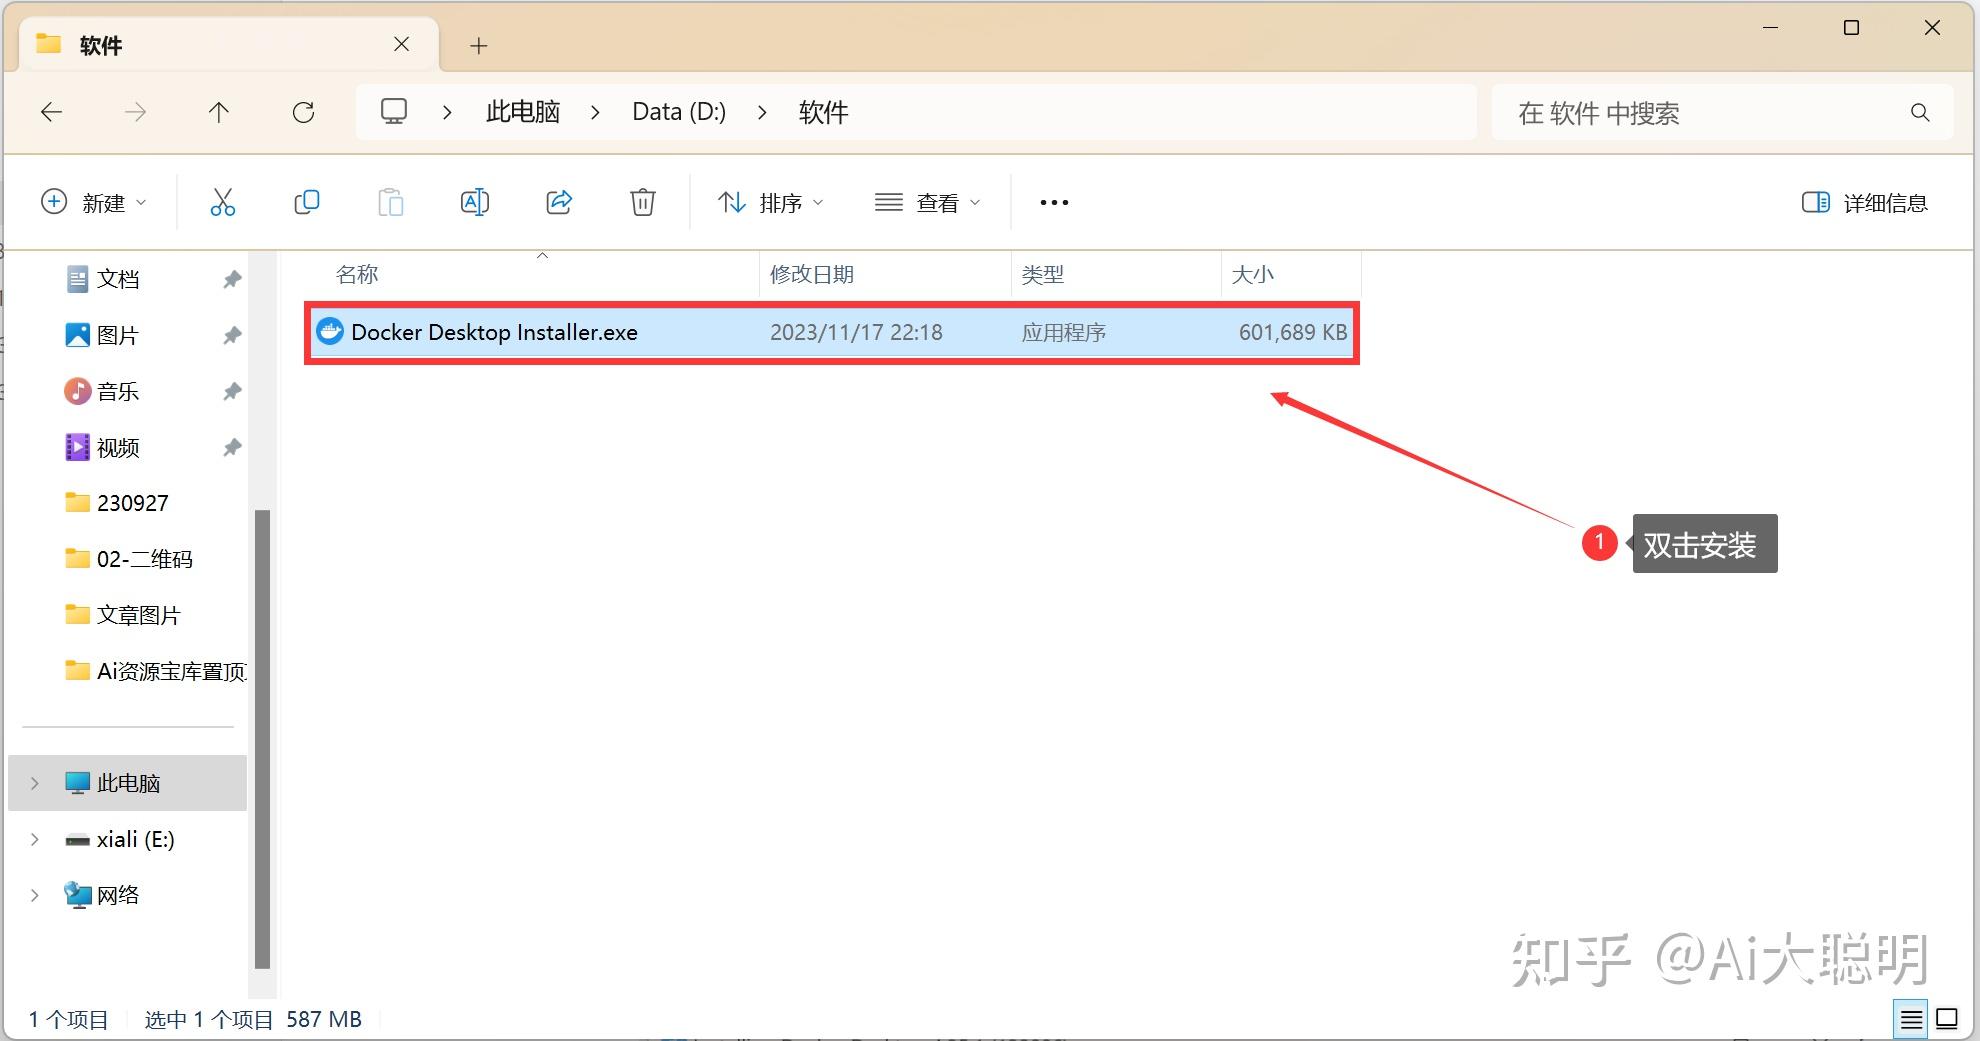The width and height of the screenshot is (1980, 1041).
Task: Select Docker Desktop Installer.exe file name
Action: pyautogui.click(x=494, y=332)
